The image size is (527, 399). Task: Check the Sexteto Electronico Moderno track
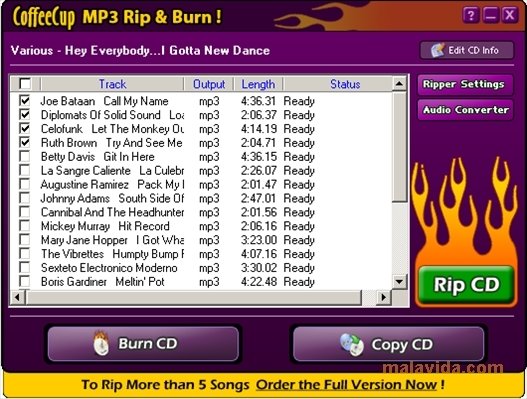(25, 267)
